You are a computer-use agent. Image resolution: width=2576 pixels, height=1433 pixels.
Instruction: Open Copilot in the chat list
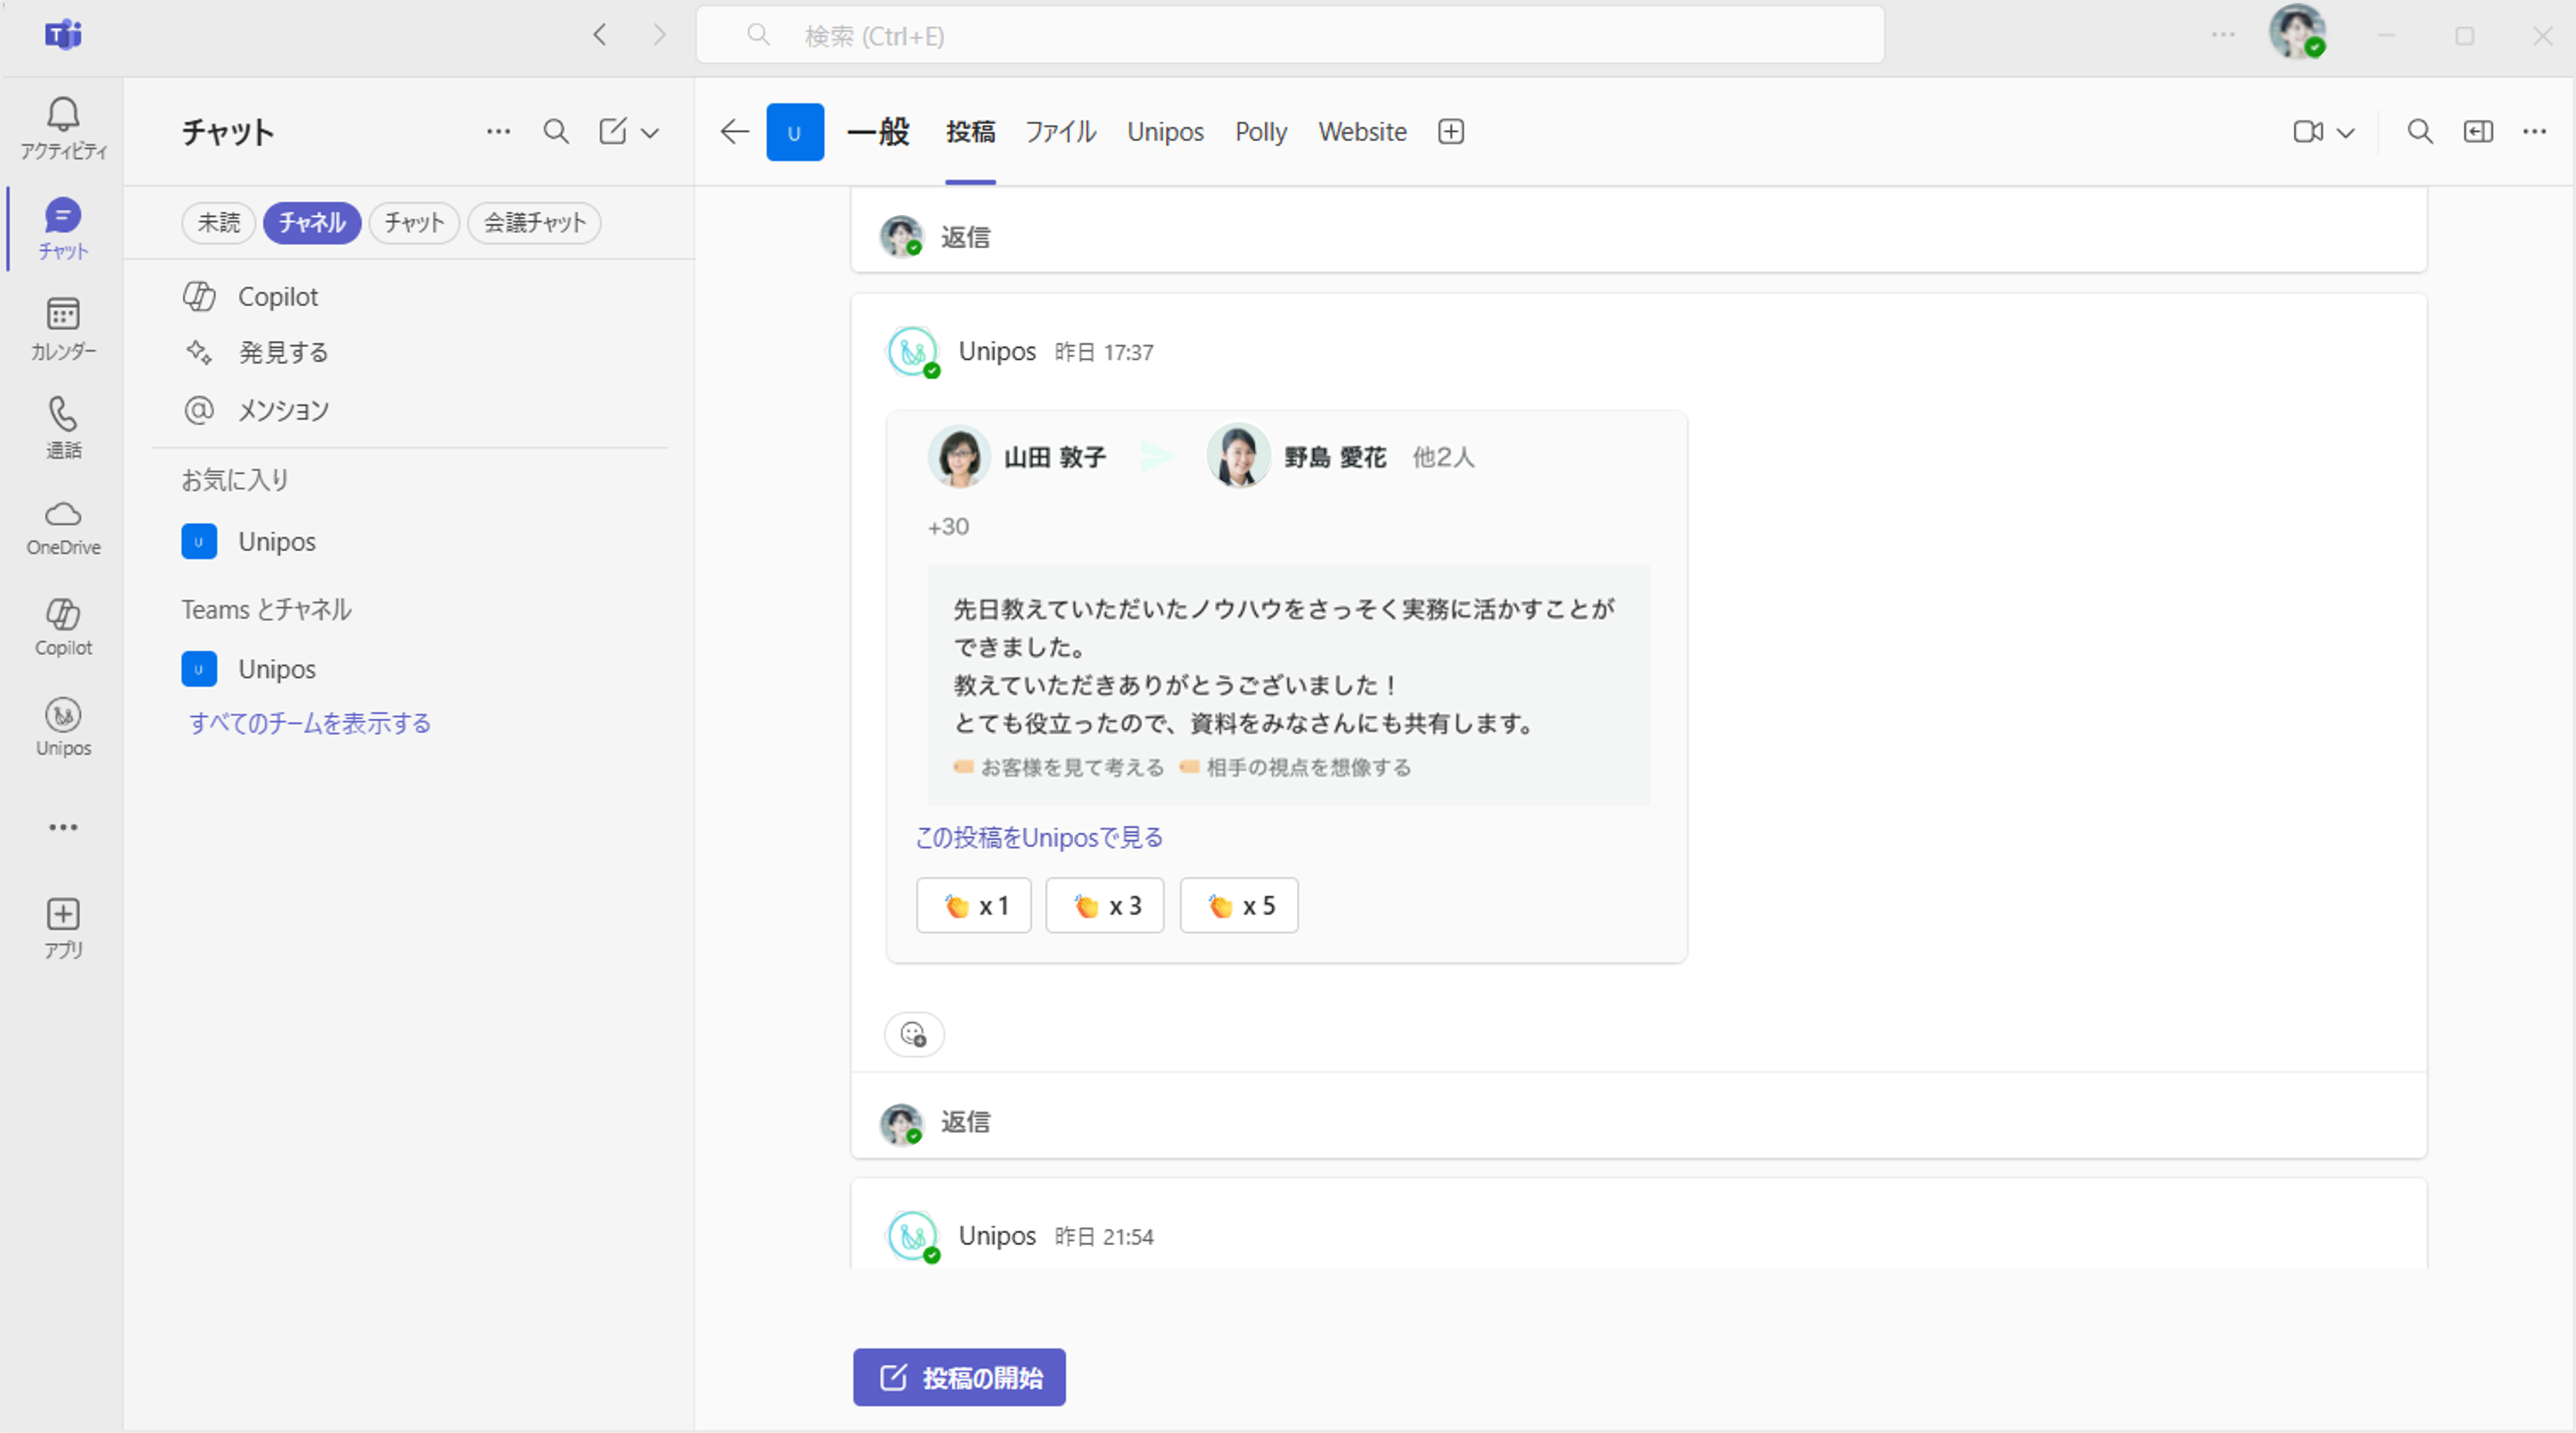pyautogui.click(x=410, y=297)
